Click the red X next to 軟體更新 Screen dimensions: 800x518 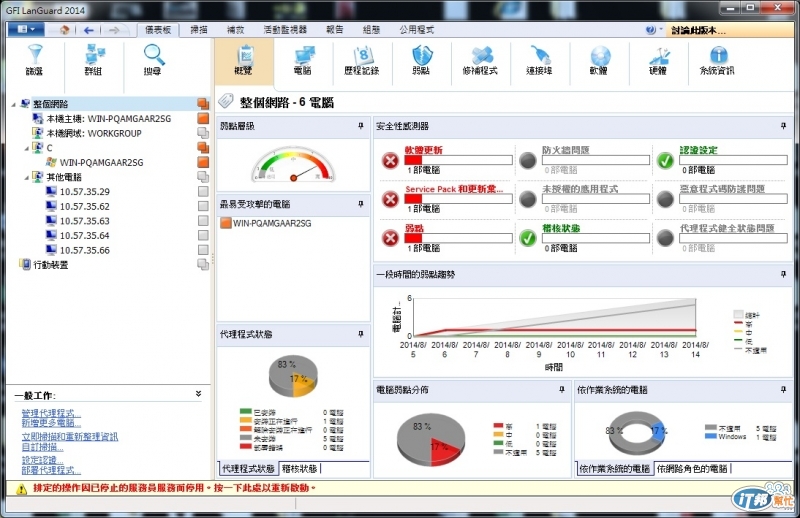click(x=390, y=161)
